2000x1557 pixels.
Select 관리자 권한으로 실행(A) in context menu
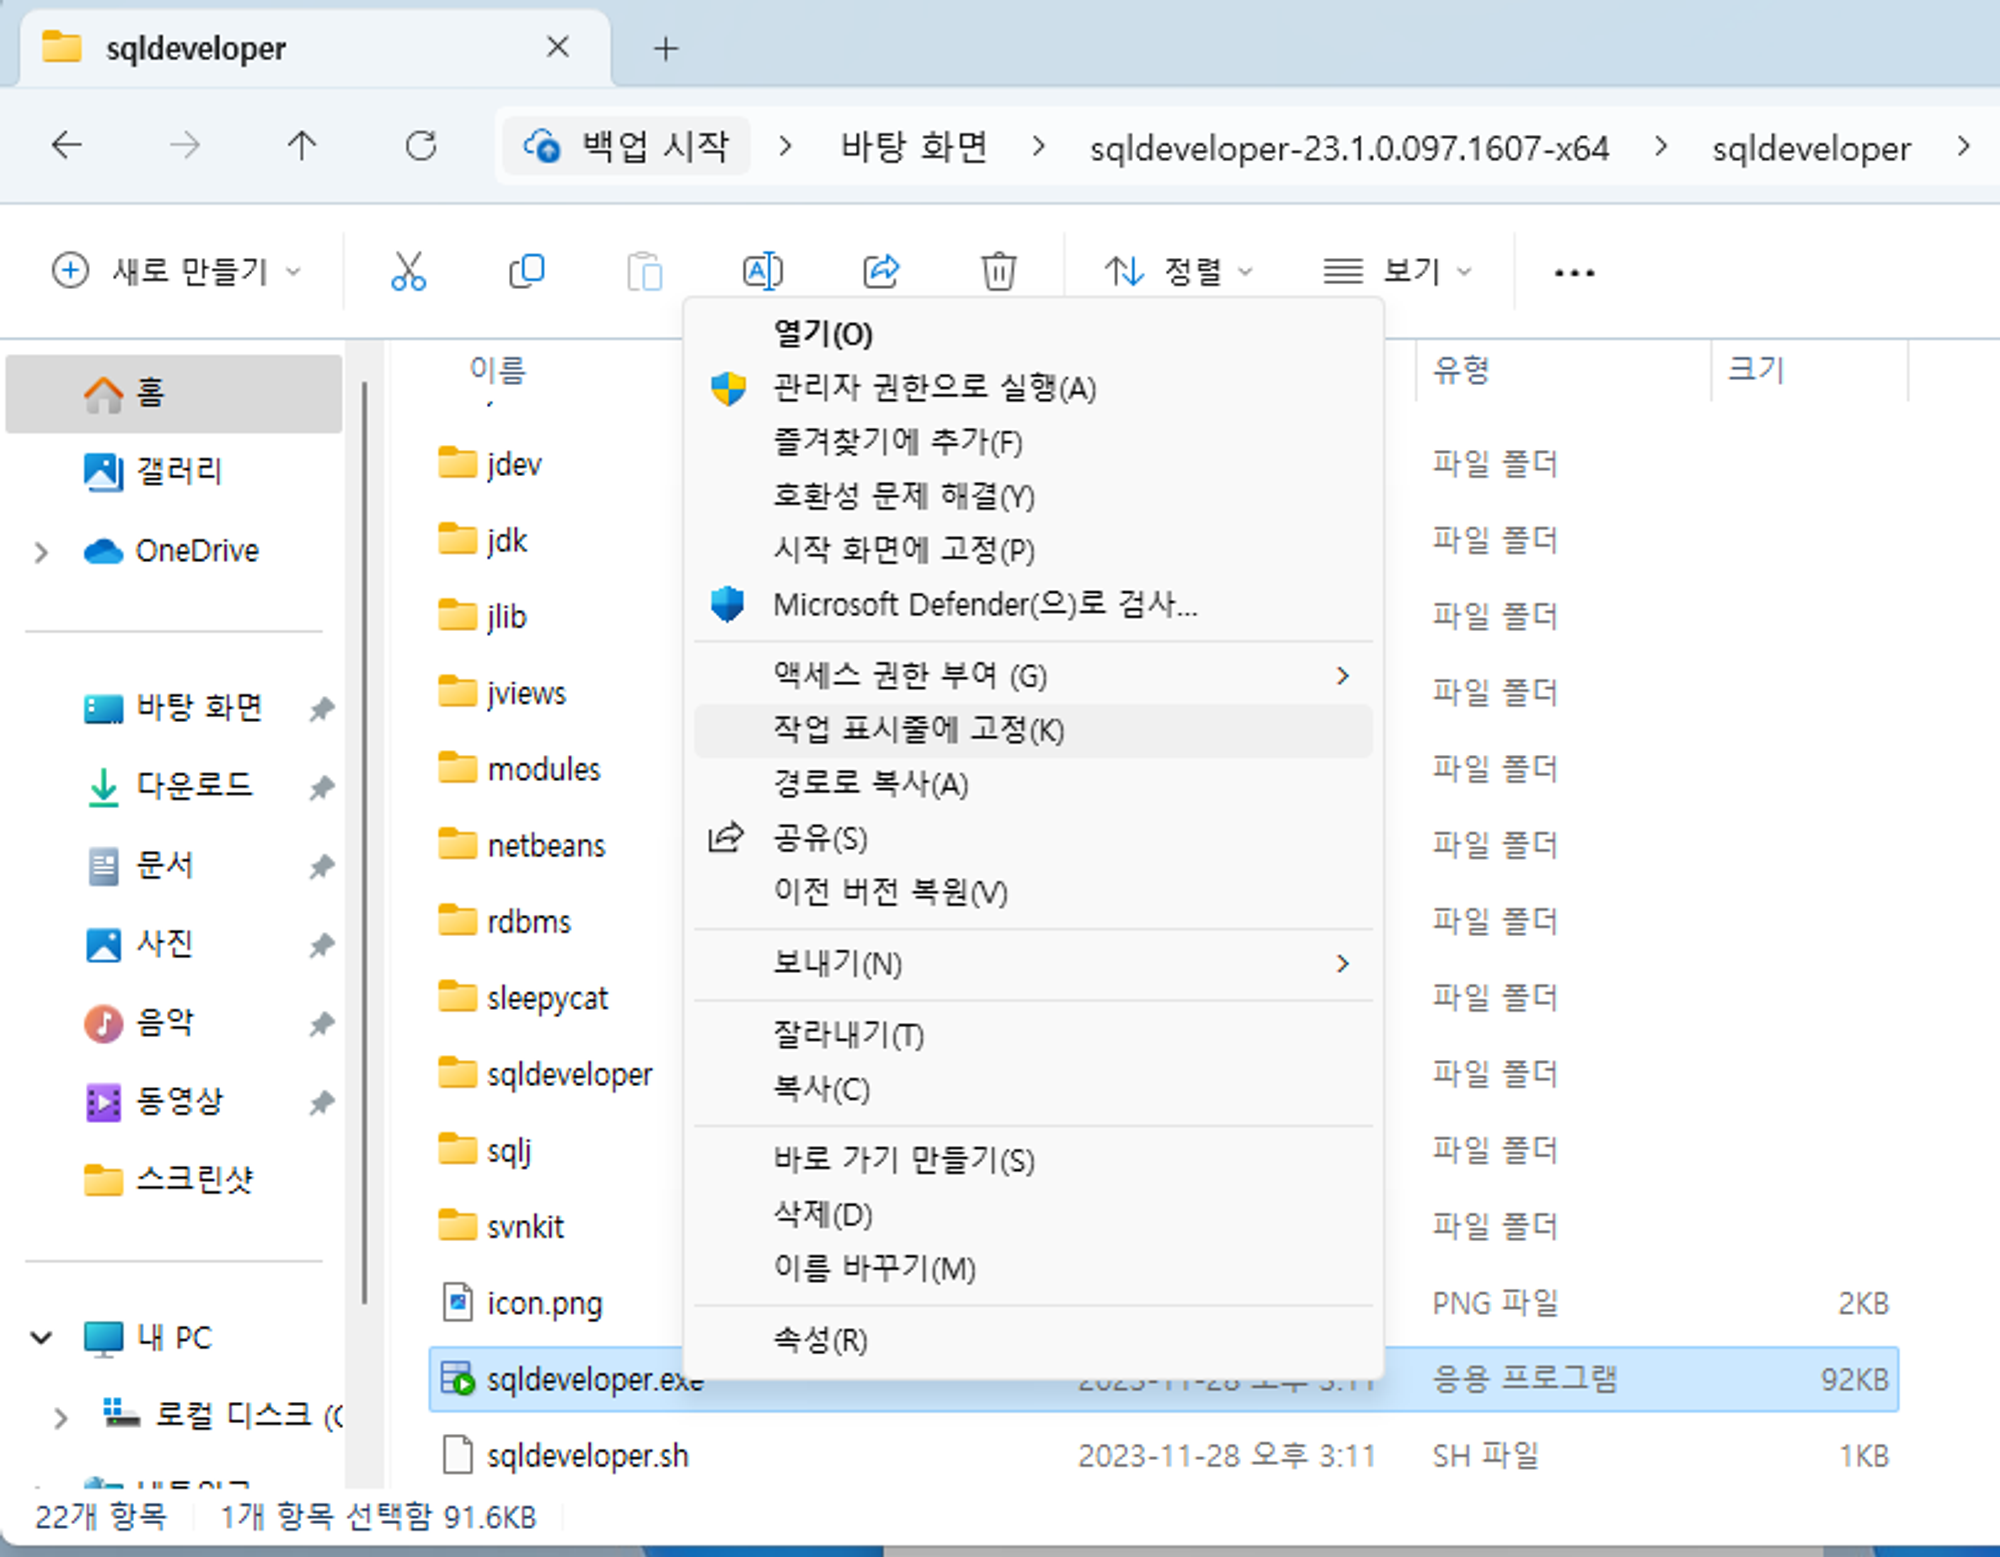click(x=934, y=388)
